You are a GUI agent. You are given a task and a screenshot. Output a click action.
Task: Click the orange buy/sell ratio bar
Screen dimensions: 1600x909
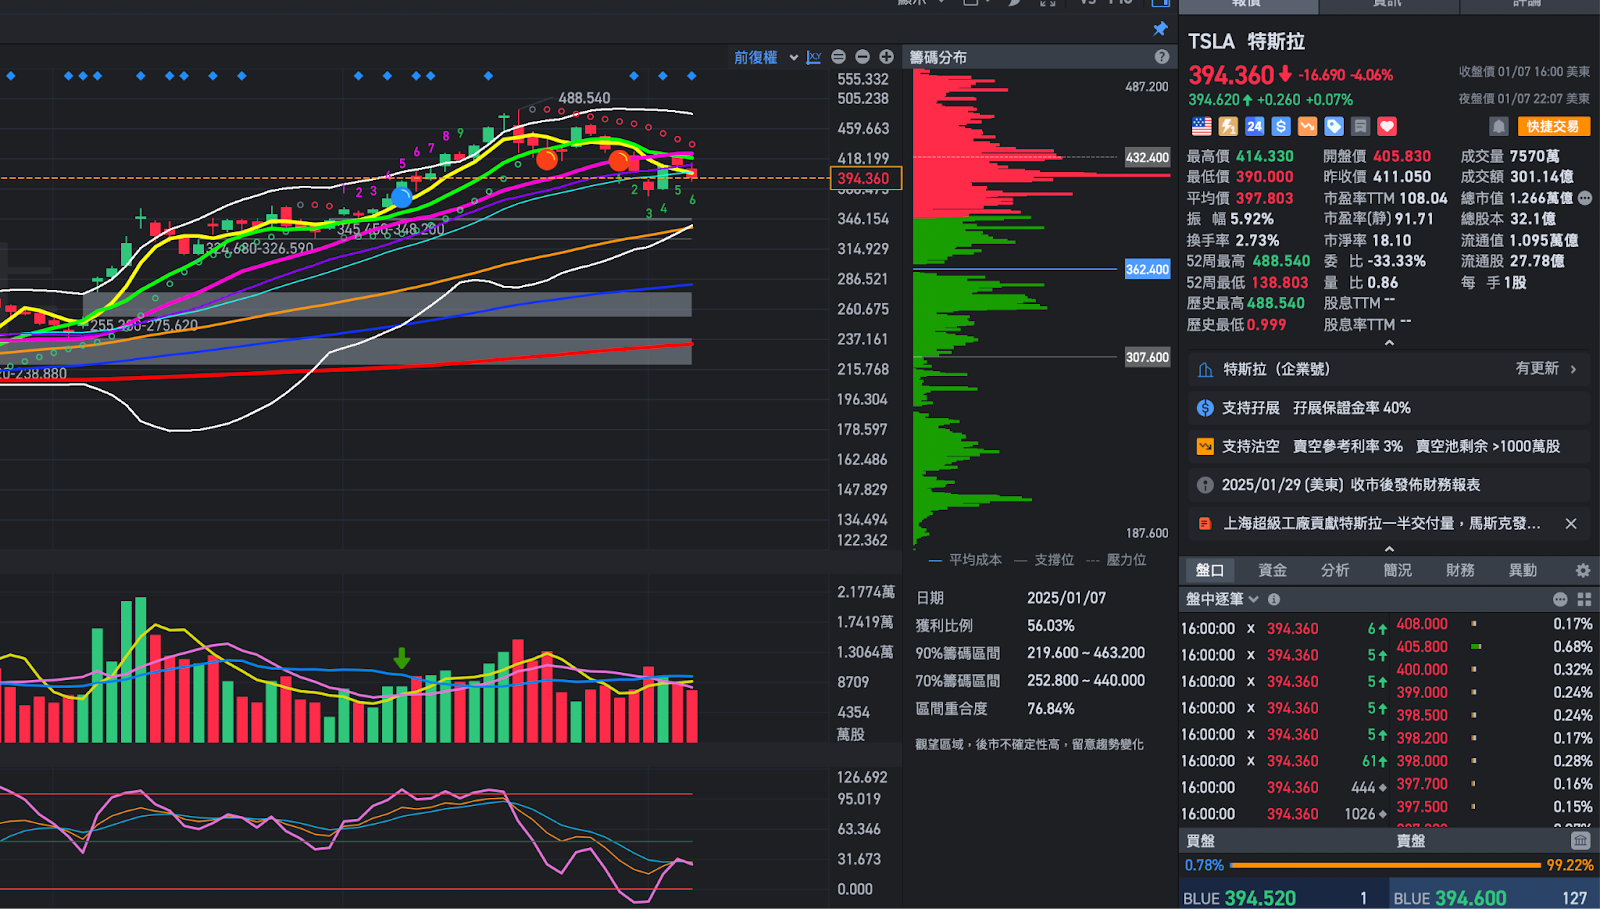[x=1386, y=865]
